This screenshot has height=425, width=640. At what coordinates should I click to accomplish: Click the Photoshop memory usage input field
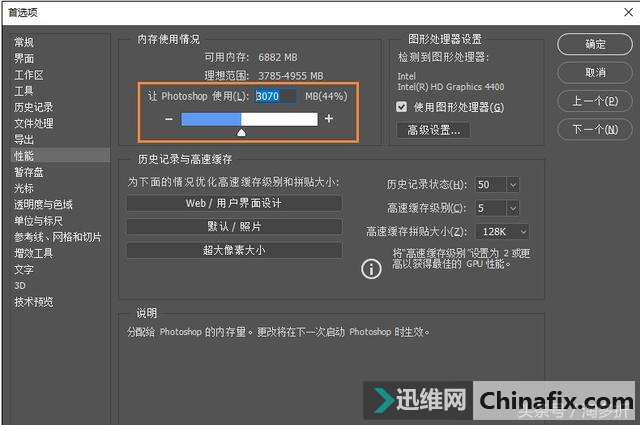(x=274, y=96)
